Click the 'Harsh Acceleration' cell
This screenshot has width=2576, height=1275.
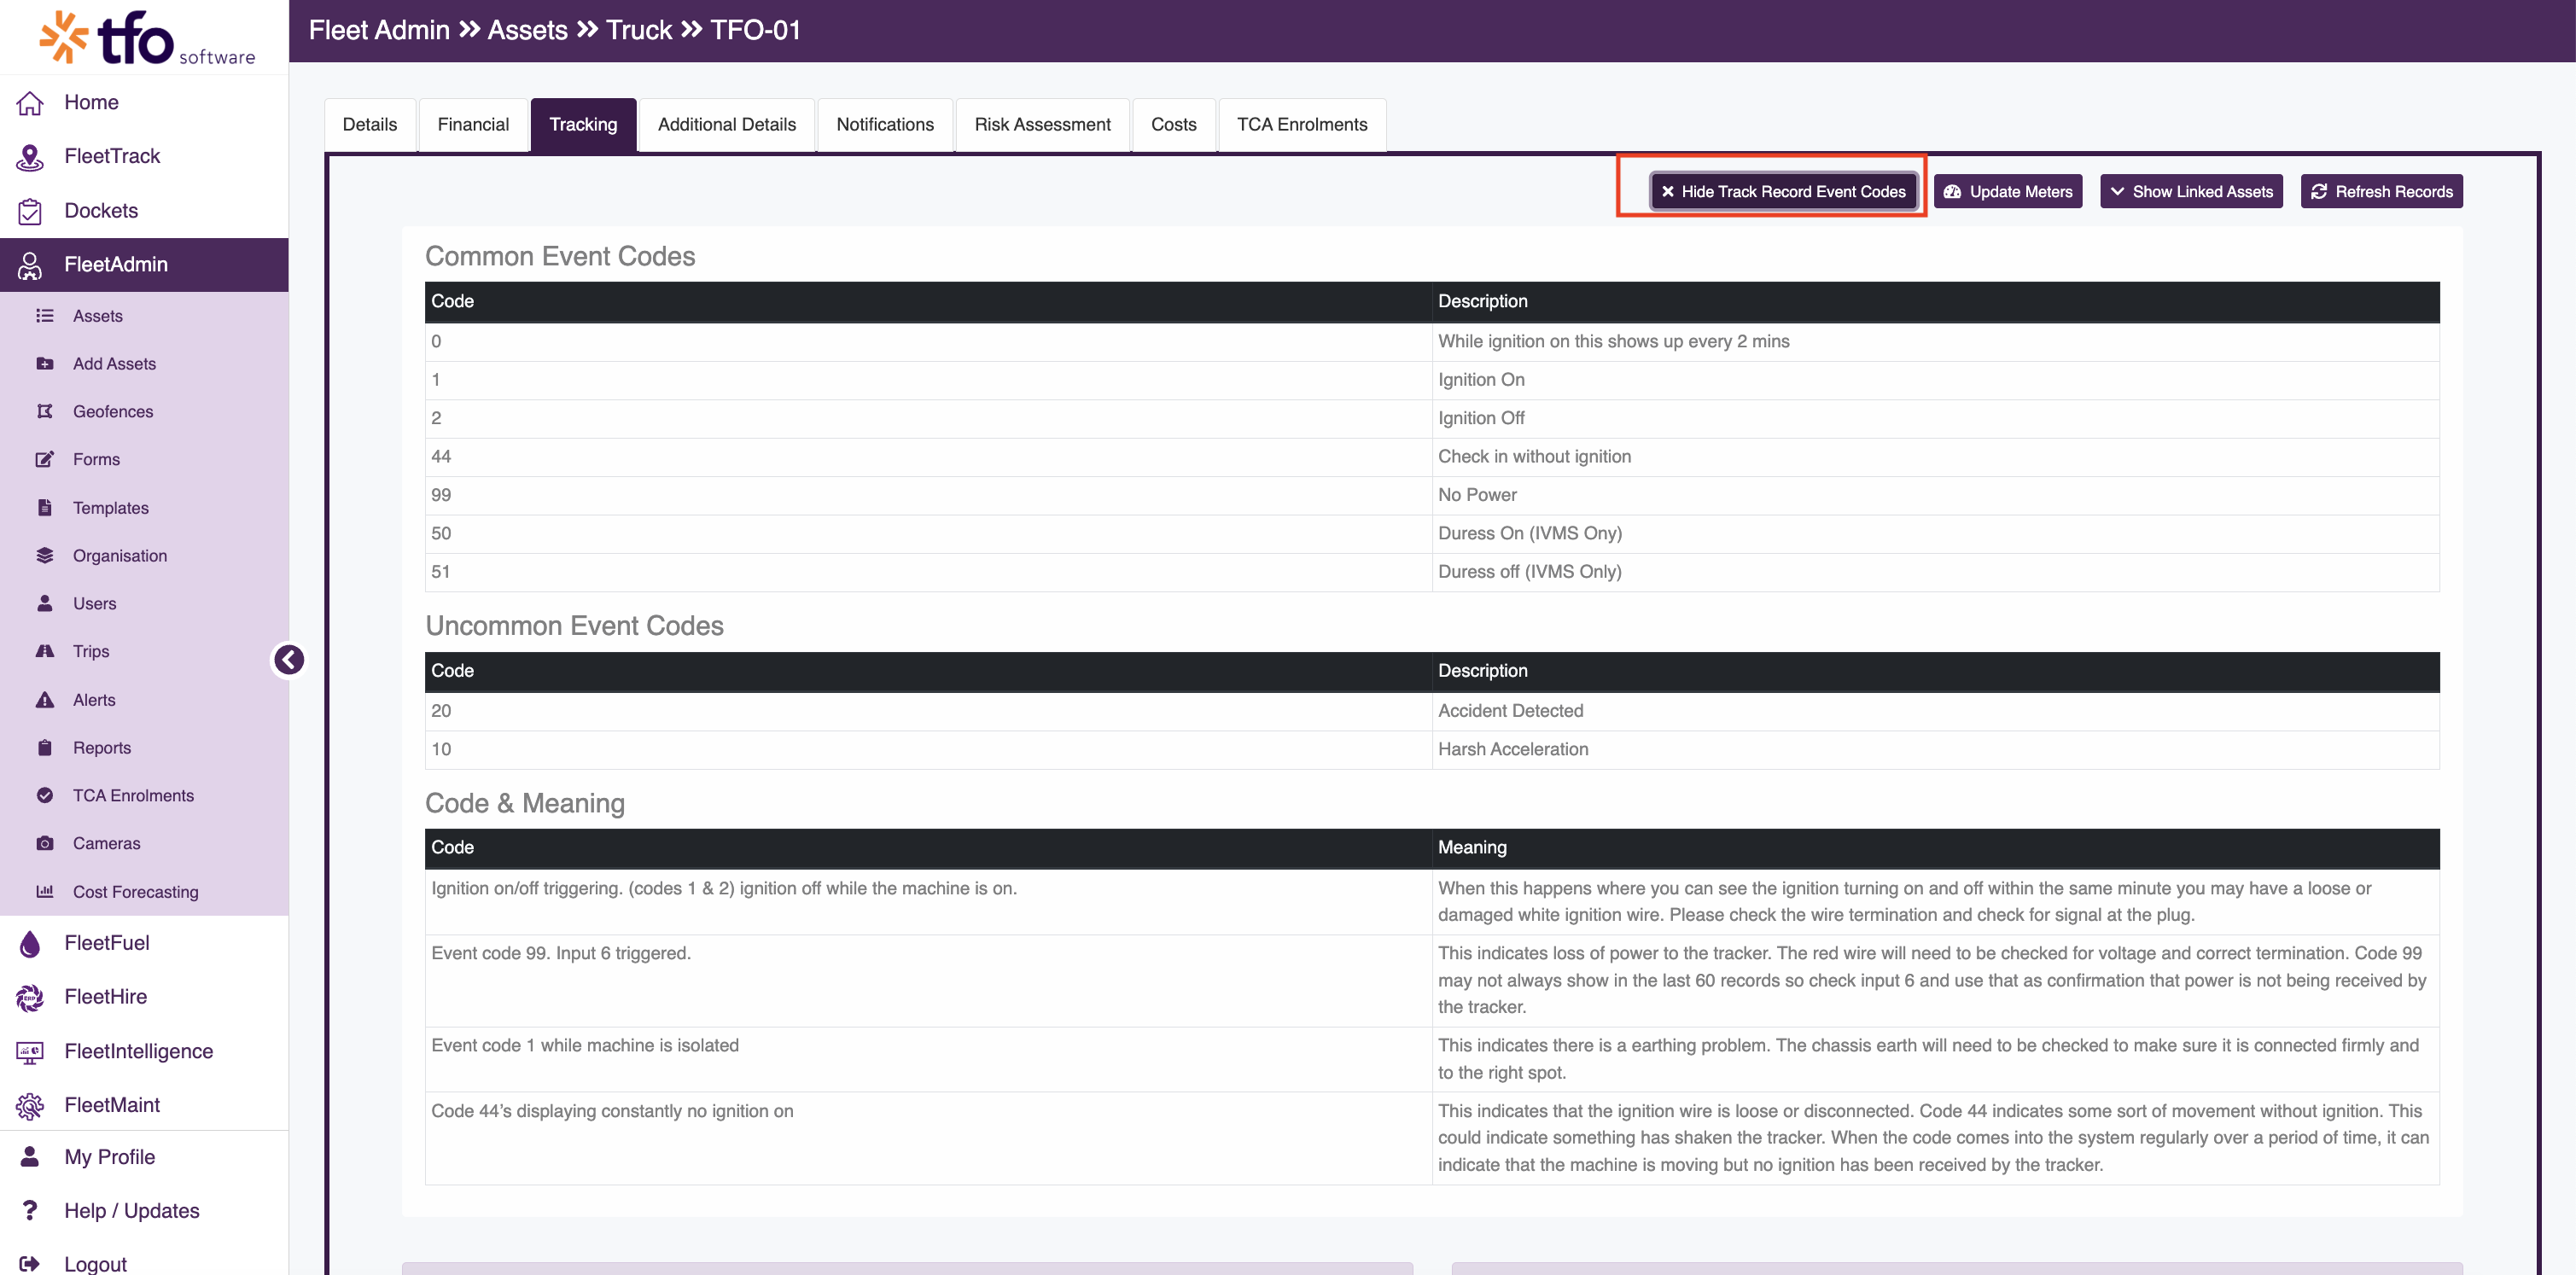tap(1935, 749)
